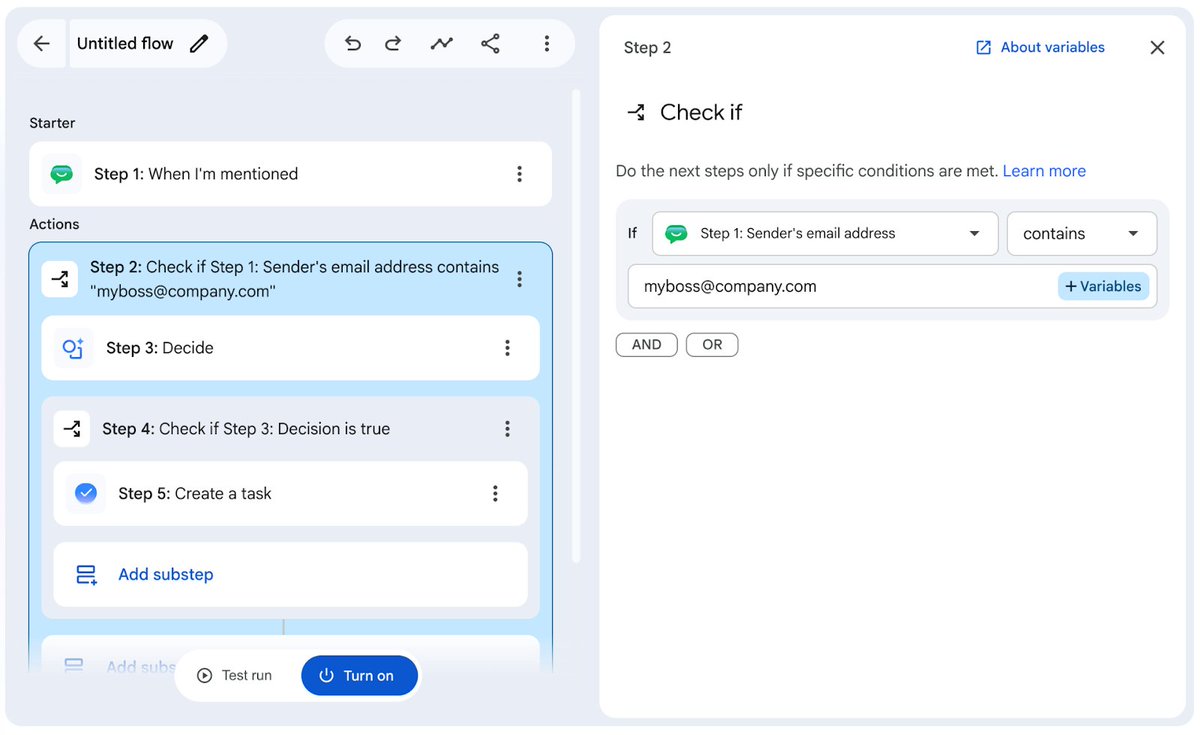
Task: Click the Untitled flow title
Action: pyautogui.click(x=125, y=44)
